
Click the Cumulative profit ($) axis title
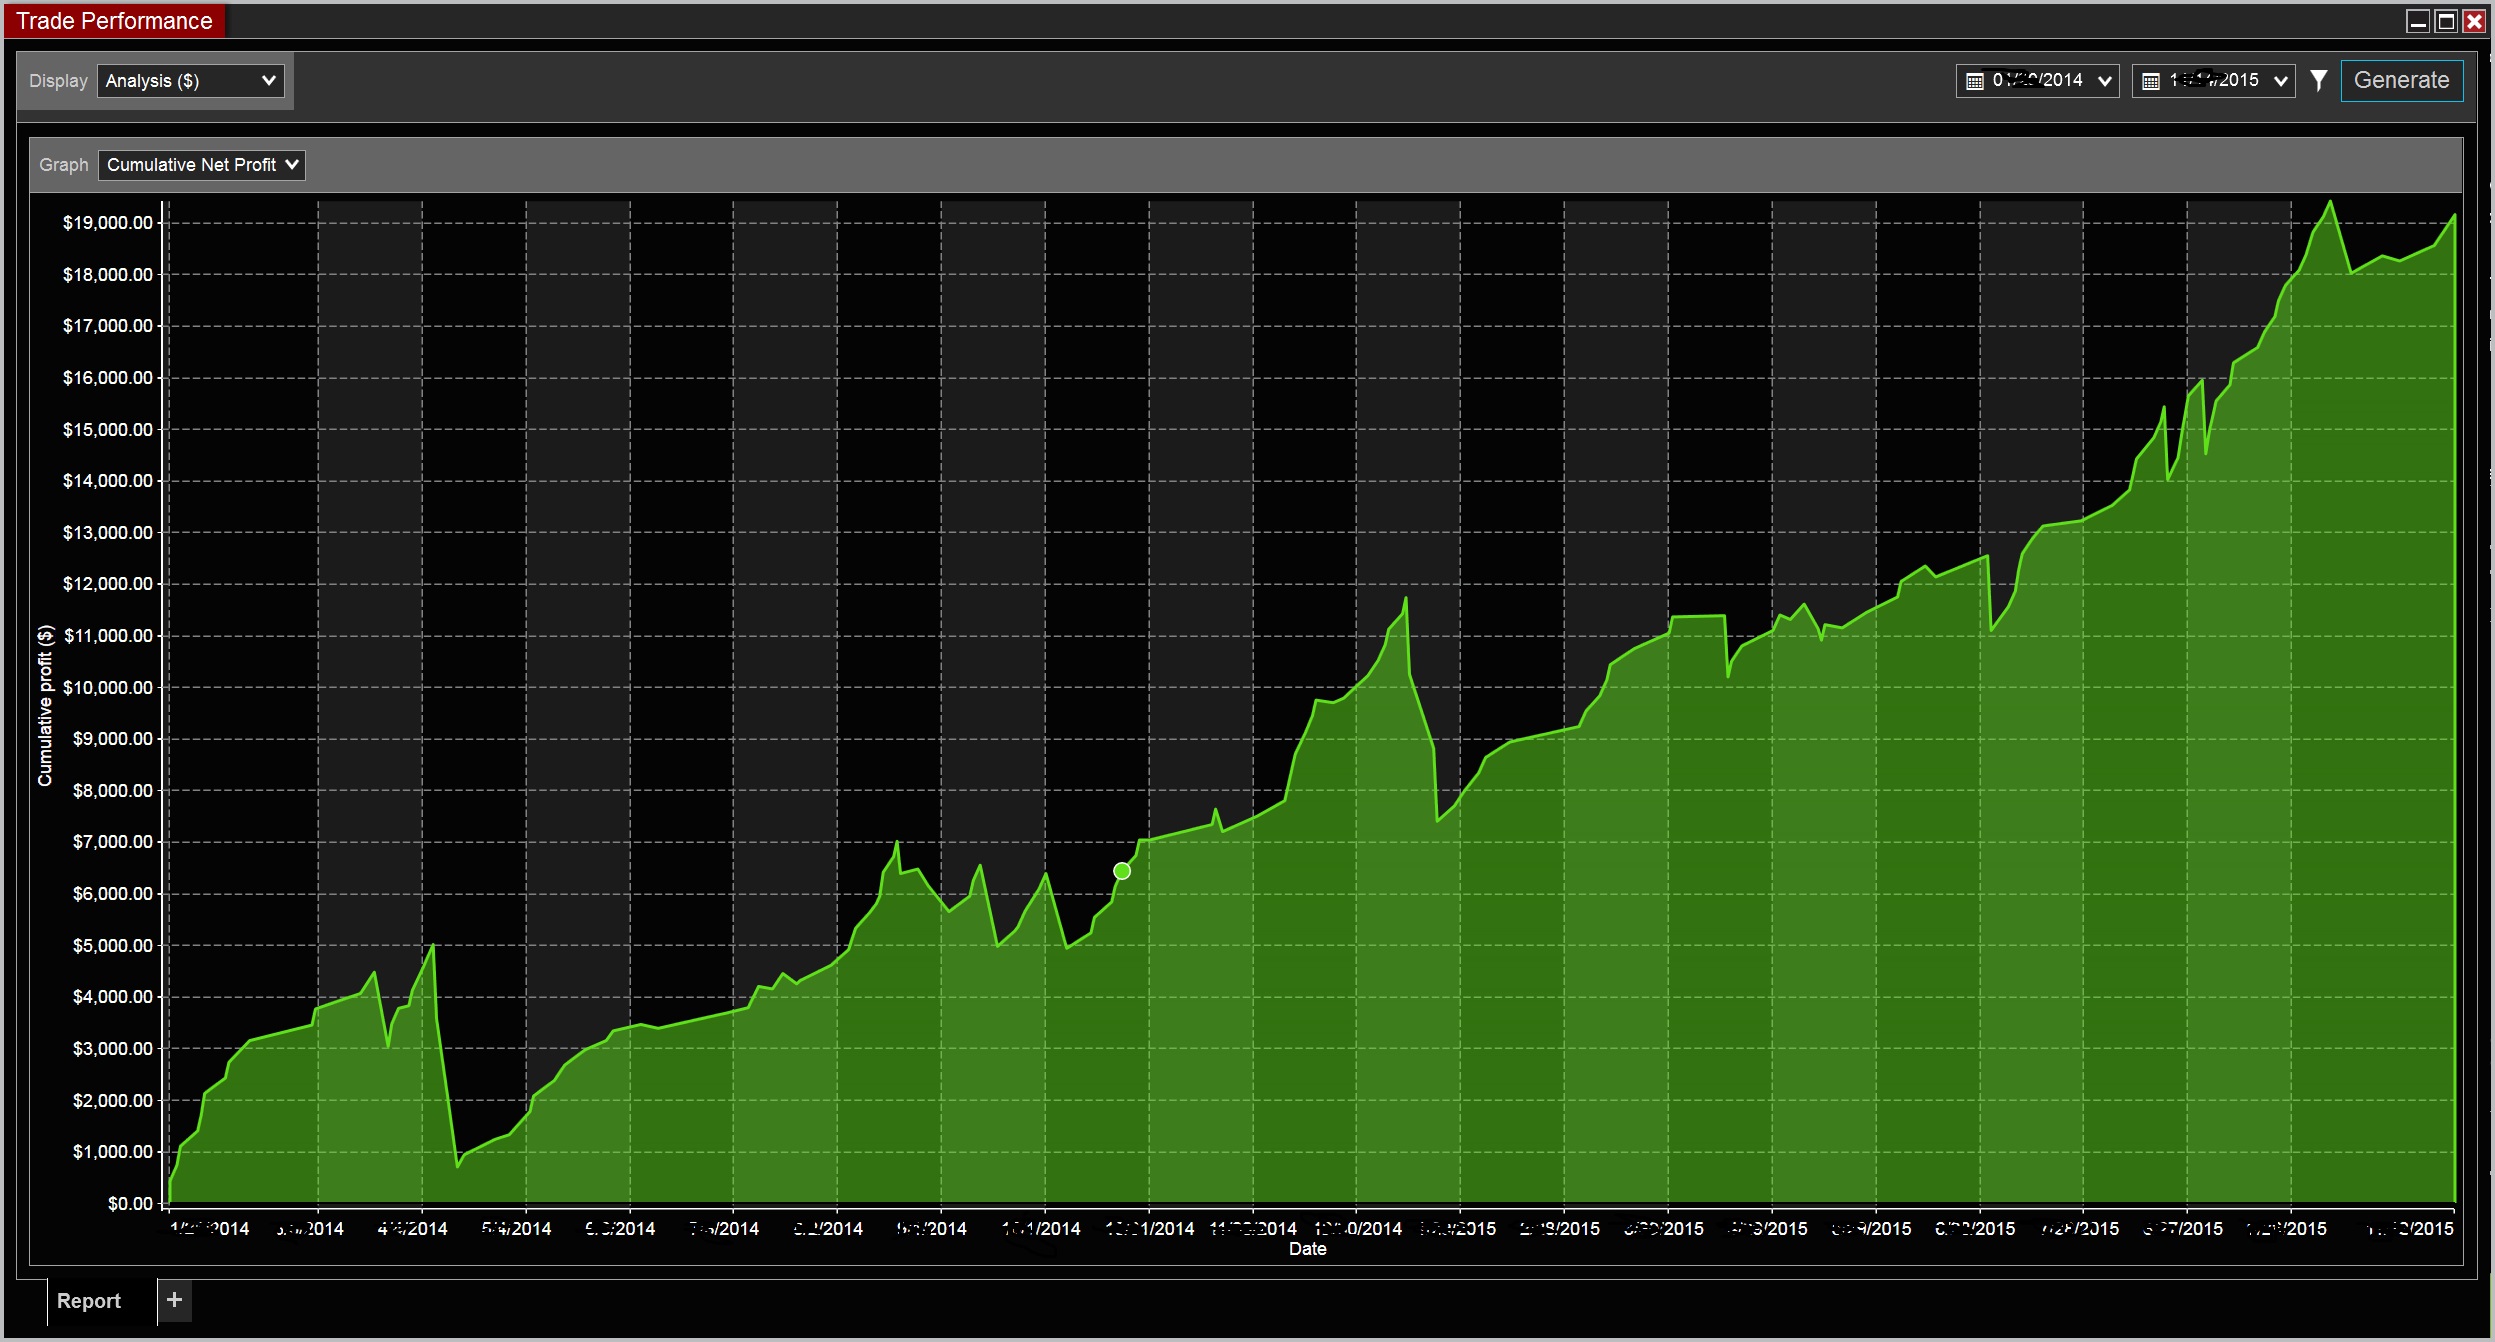pos(45,706)
